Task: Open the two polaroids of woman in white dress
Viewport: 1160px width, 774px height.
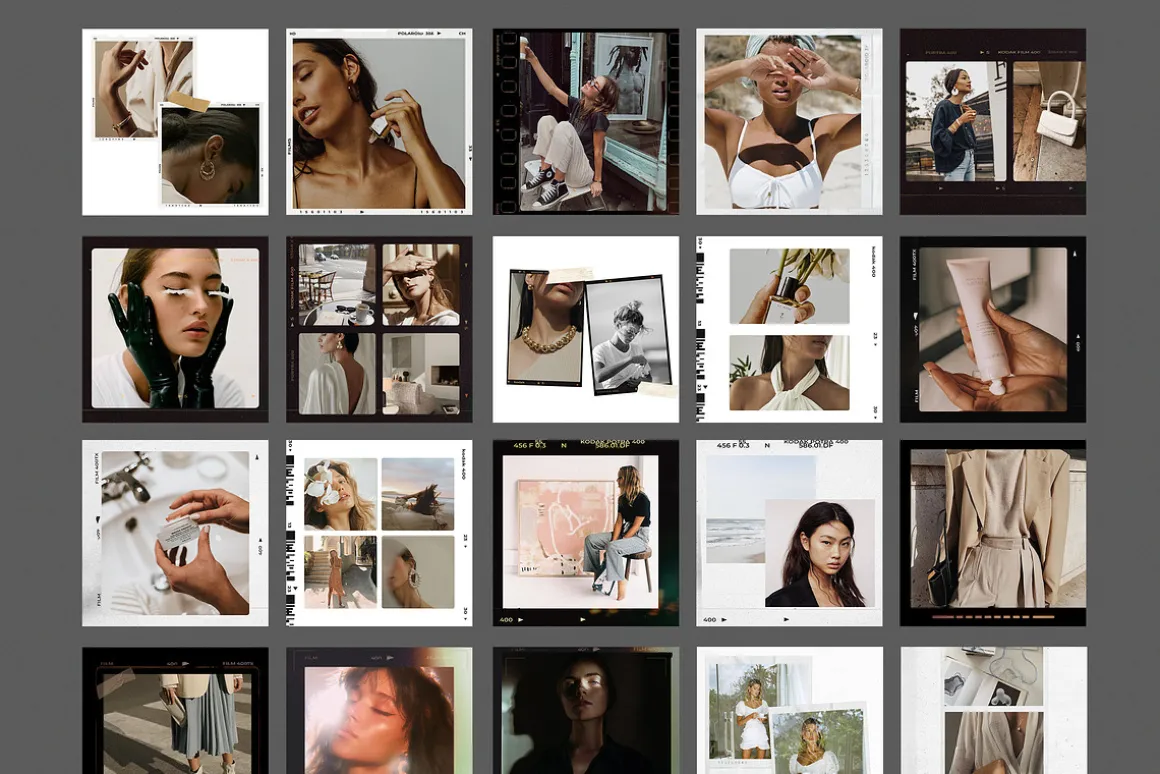Action: click(789, 710)
